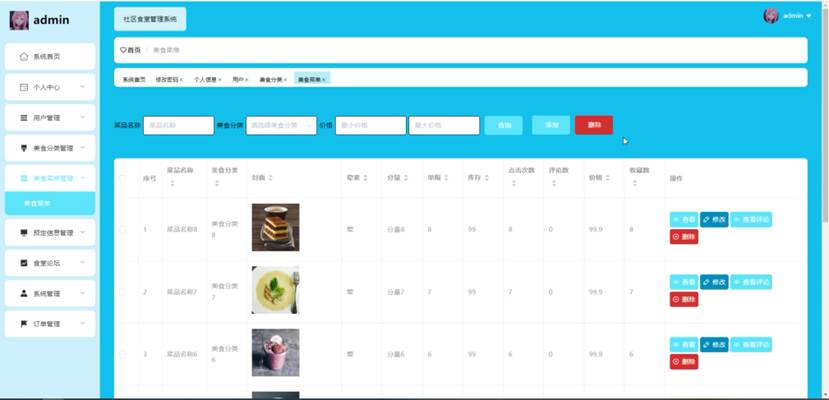Click 修改 for the row 1 dish
This screenshot has height=400, width=829.
pyautogui.click(x=714, y=219)
